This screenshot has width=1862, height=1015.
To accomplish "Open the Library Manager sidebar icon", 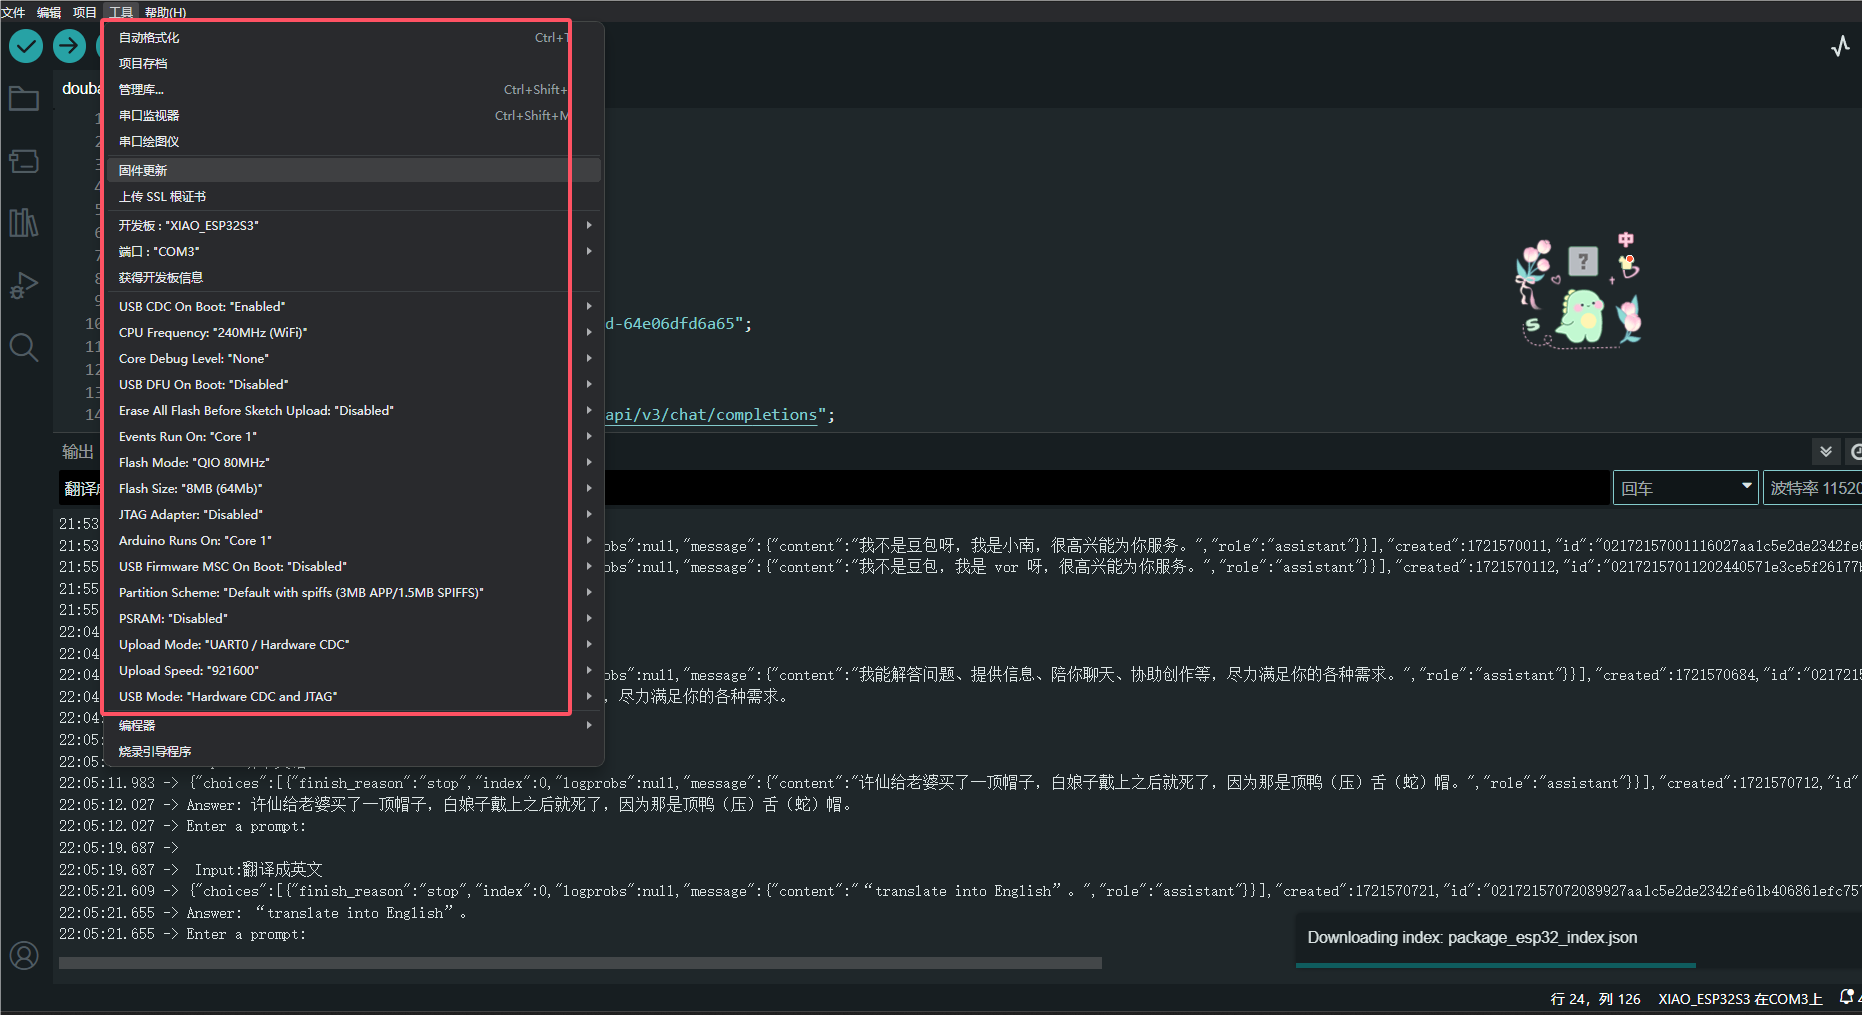I will point(24,223).
